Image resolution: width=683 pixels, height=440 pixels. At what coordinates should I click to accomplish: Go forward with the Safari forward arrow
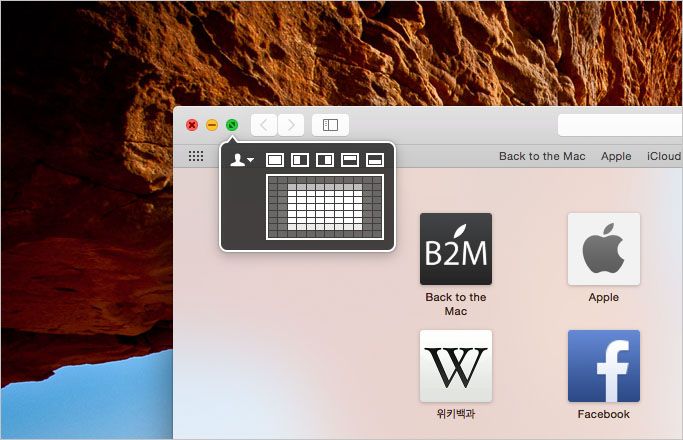(291, 125)
